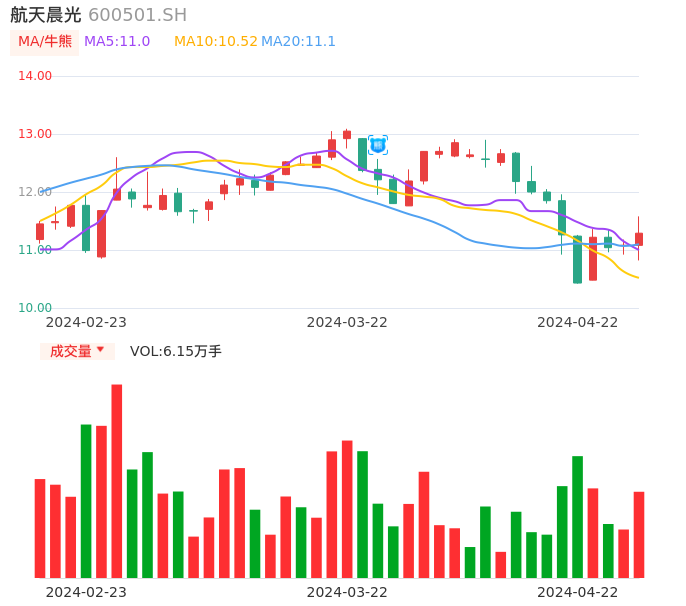The height and width of the screenshot is (606, 686).
Task: Click the blue event marker on the candlestick chart
Action: tap(377, 145)
